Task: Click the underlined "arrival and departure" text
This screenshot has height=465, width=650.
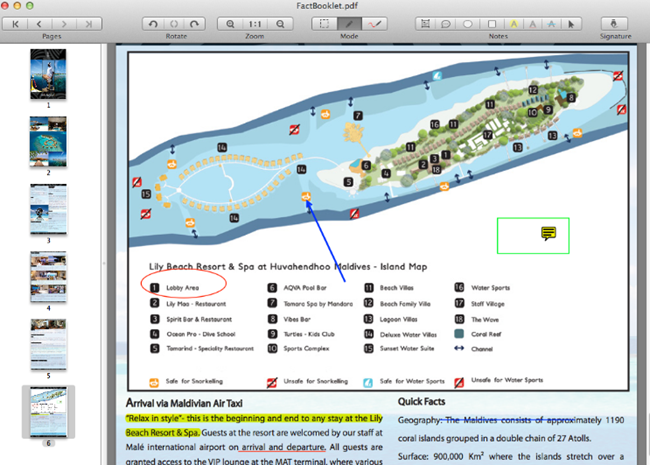Action: 283,447
